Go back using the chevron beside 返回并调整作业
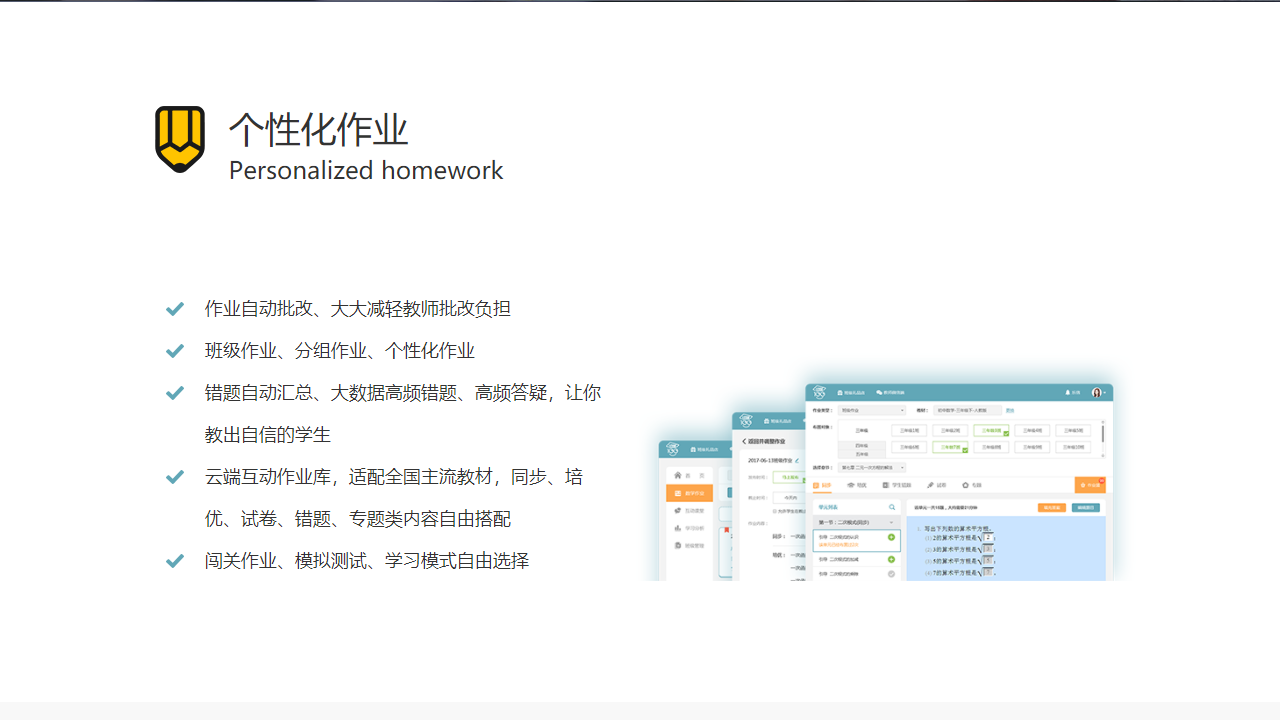1280x720 pixels. click(744, 441)
